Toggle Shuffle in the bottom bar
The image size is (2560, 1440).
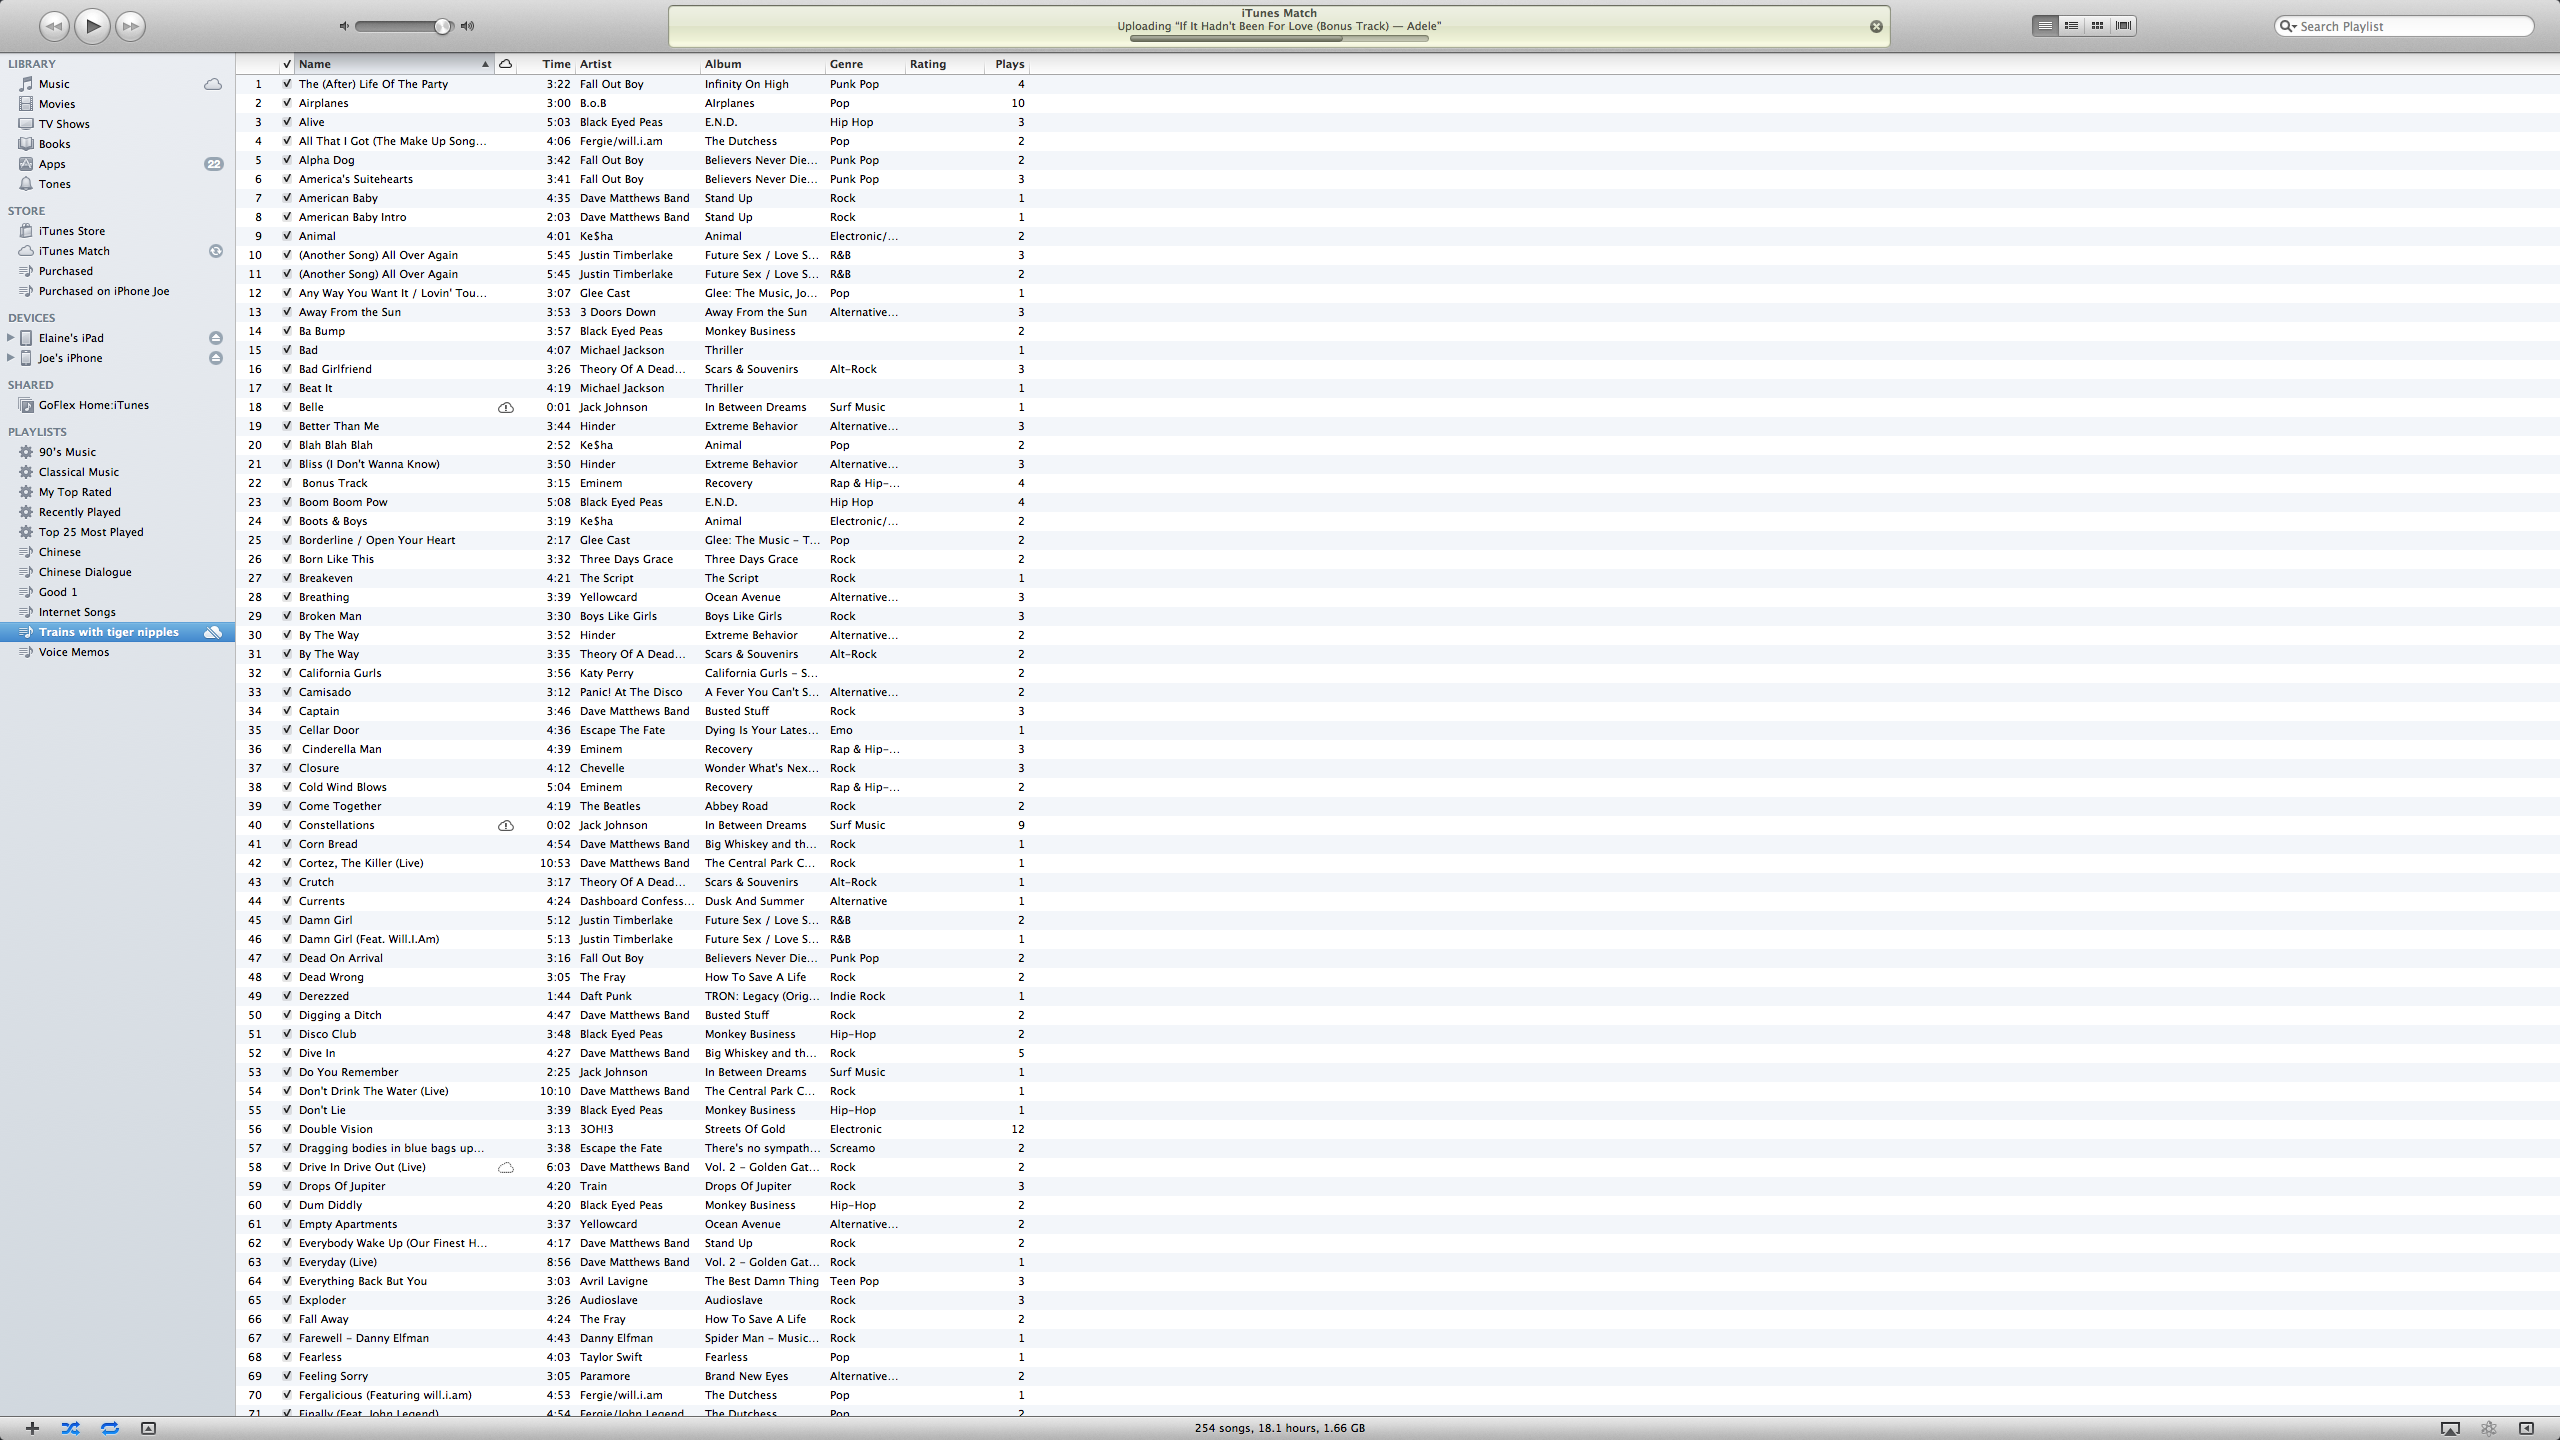70,1428
